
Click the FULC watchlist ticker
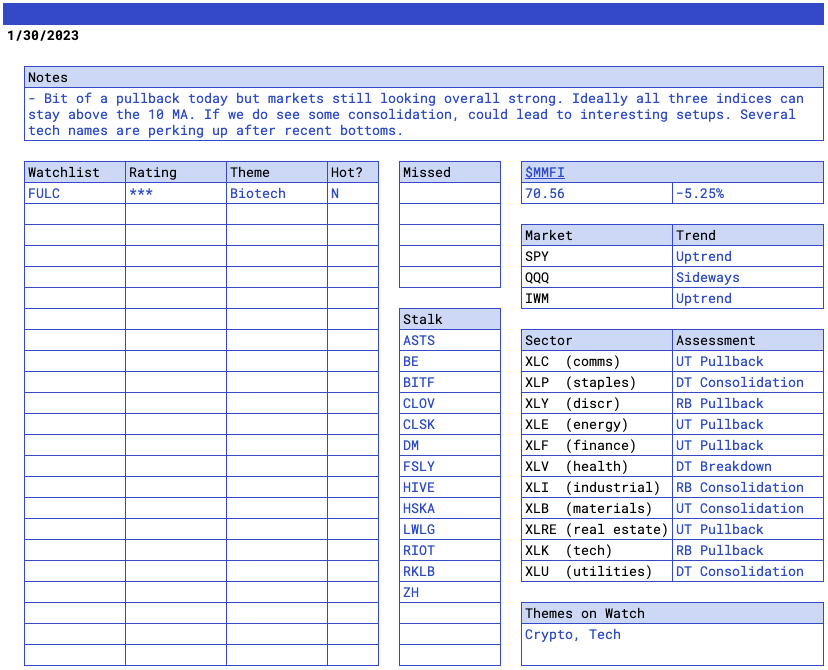[x=75, y=193]
